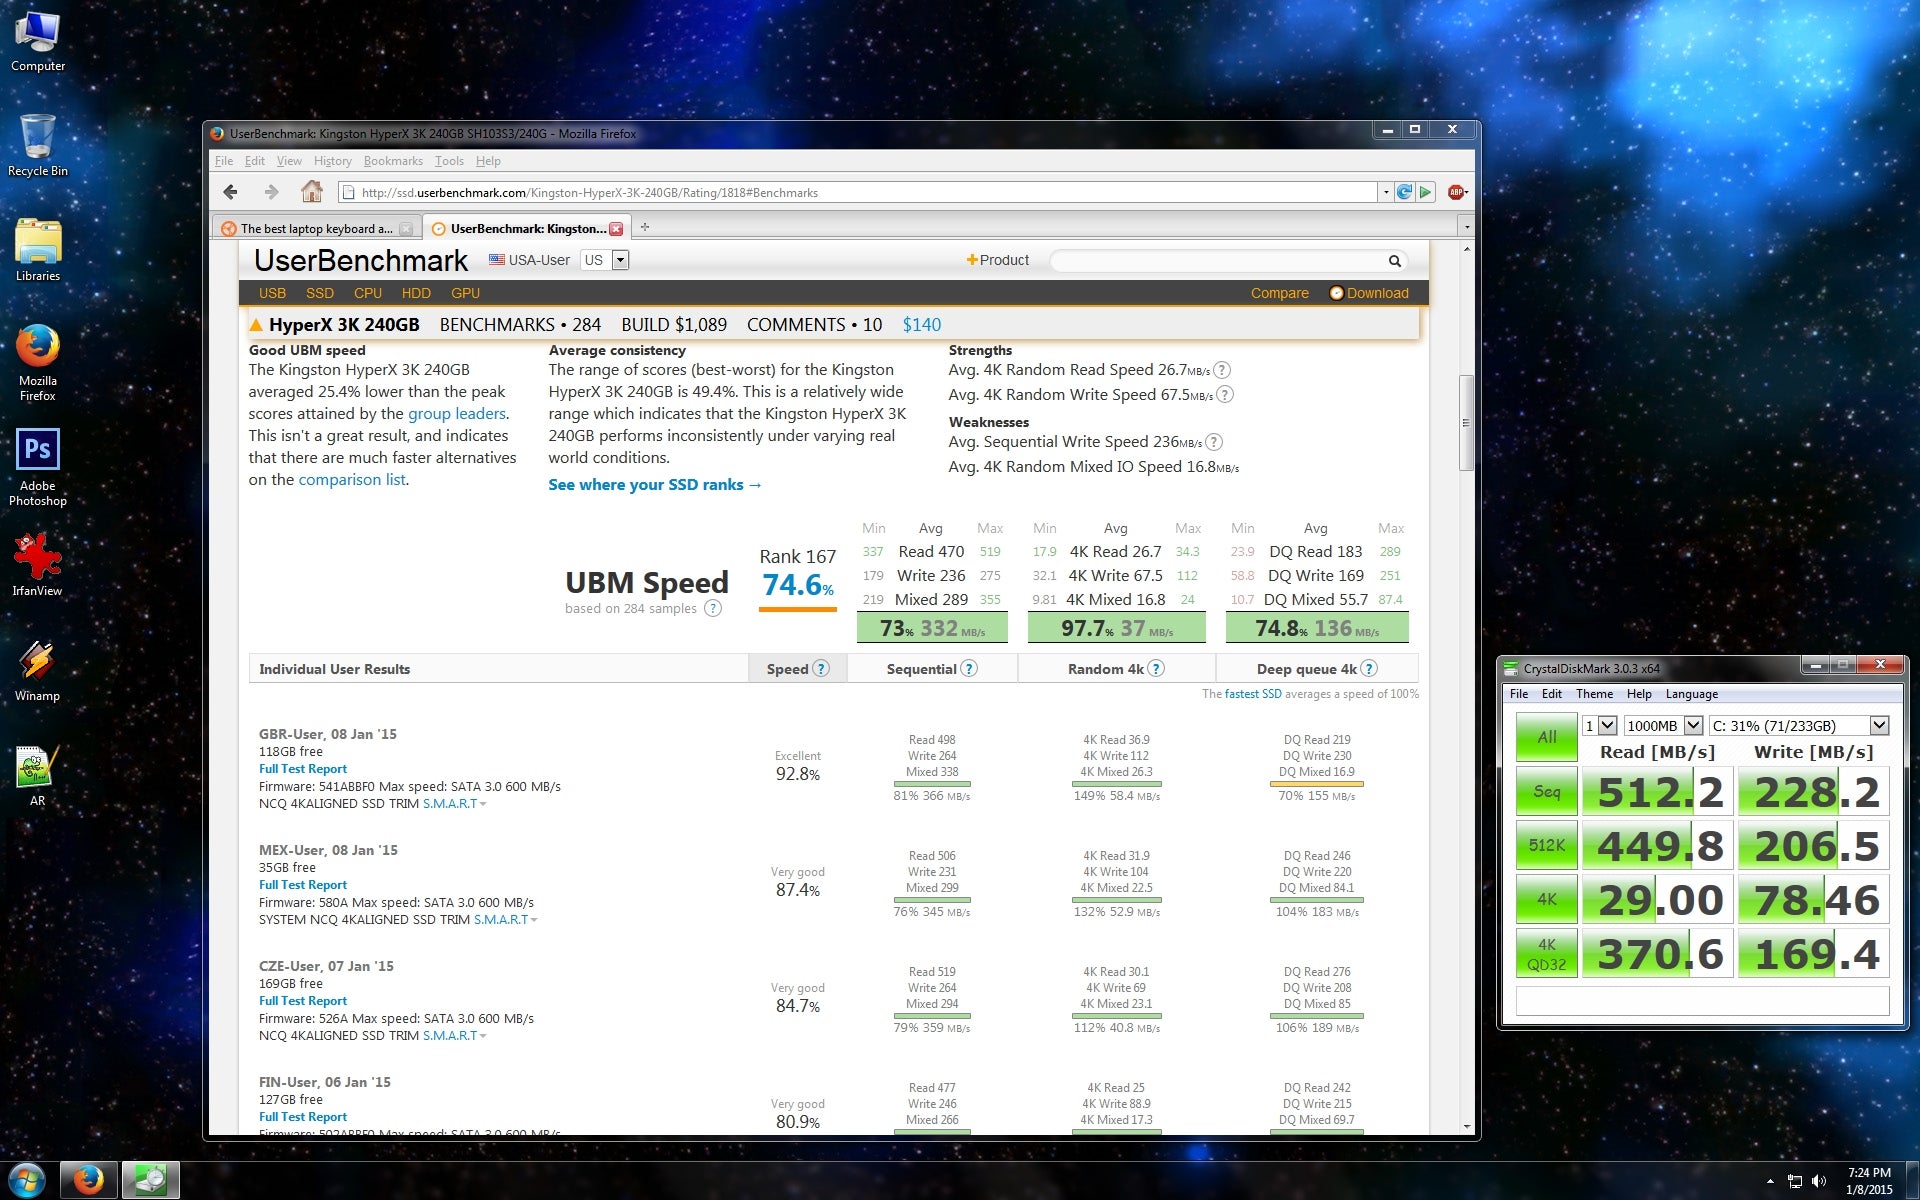Click the Firefox taskbar button
Viewport: 1920px width, 1200px height.
pos(88,1180)
